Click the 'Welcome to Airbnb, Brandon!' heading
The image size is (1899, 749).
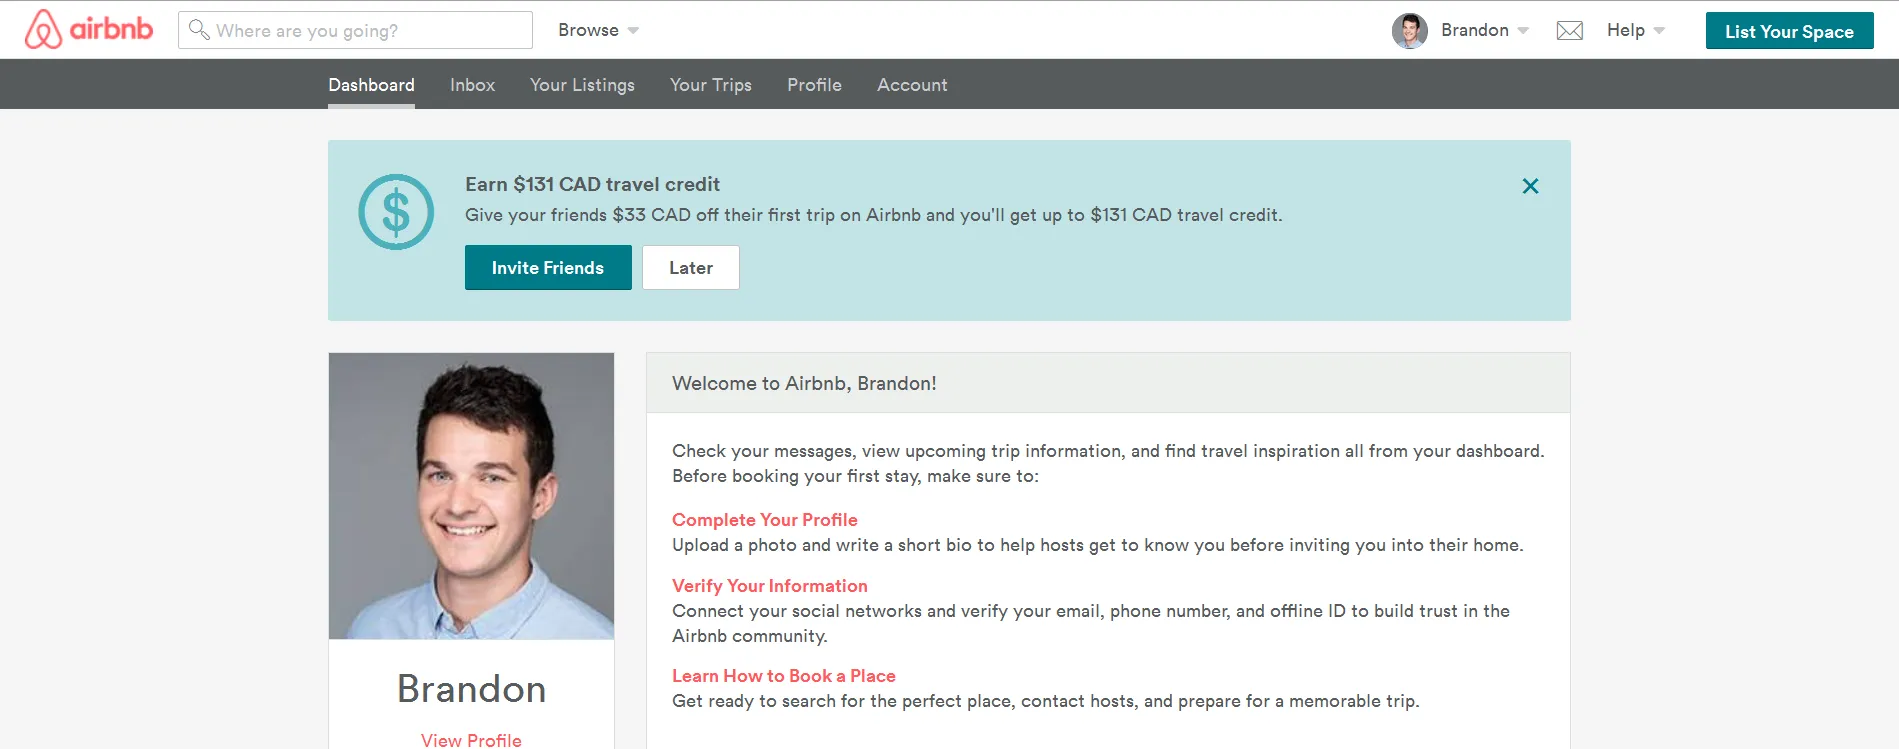click(x=804, y=383)
